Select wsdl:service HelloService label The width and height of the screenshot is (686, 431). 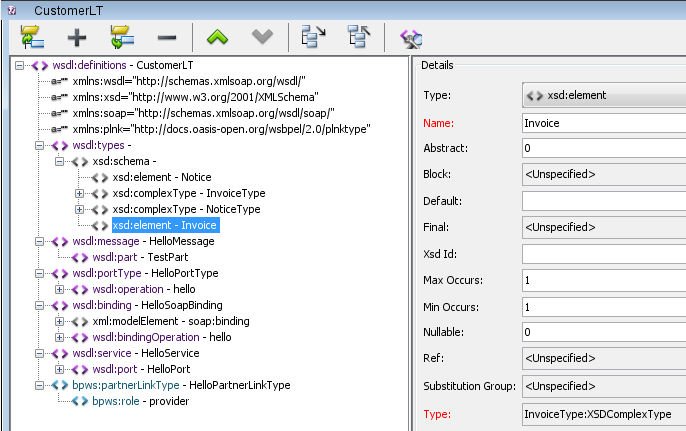pos(136,353)
